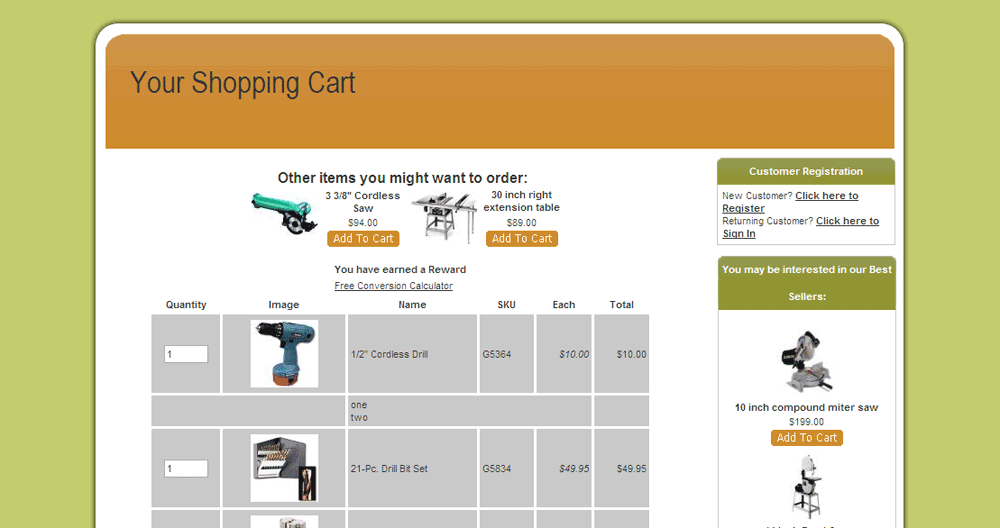The width and height of the screenshot is (1000, 528).
Task: Click the 30 inch right extension table name
Action: pyautogui.click(x=522, y=201)
